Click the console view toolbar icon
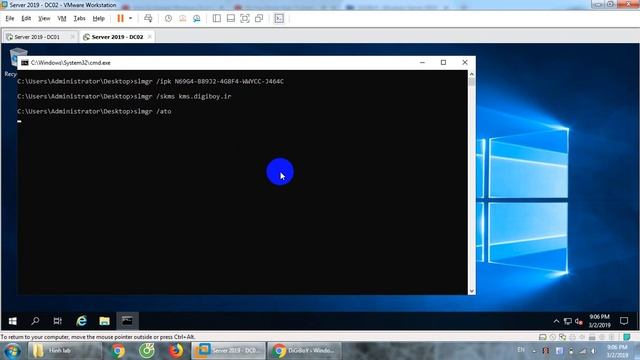 [x=279, y=18]
